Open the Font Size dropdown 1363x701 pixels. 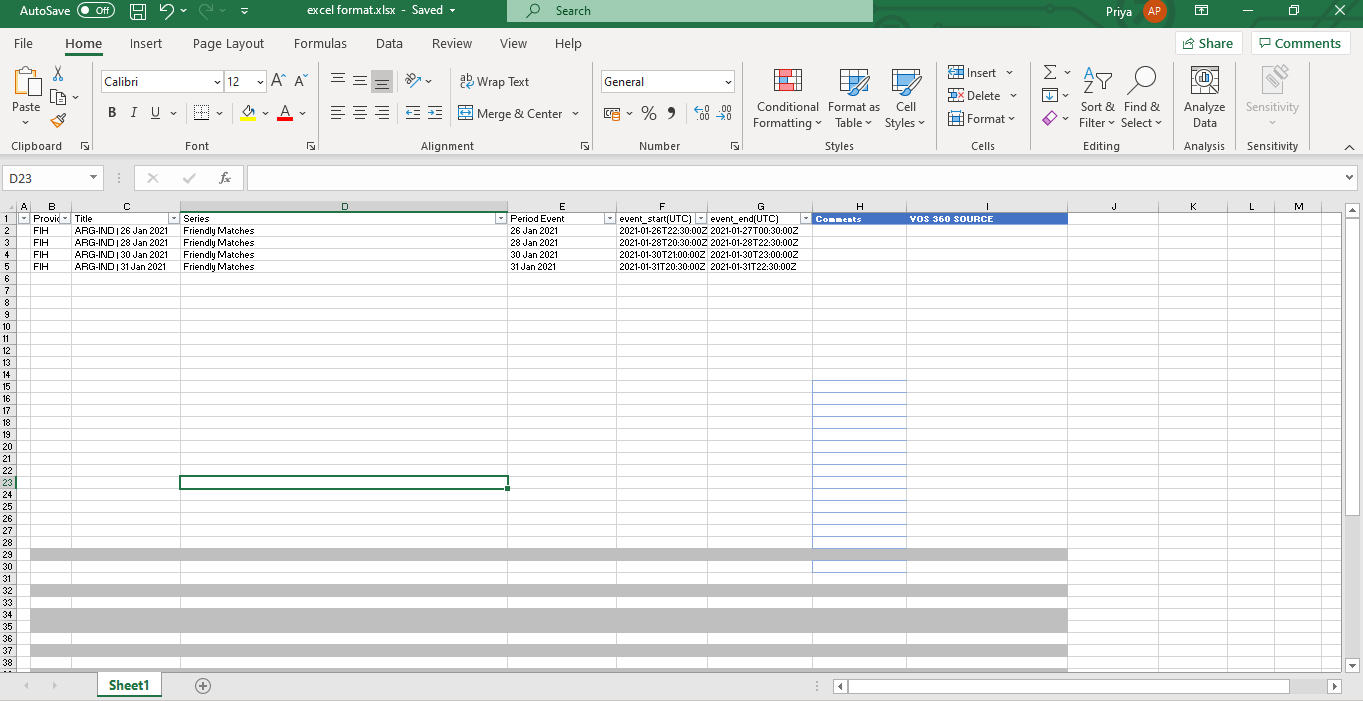pyautogui.click(x=259, y=81)
